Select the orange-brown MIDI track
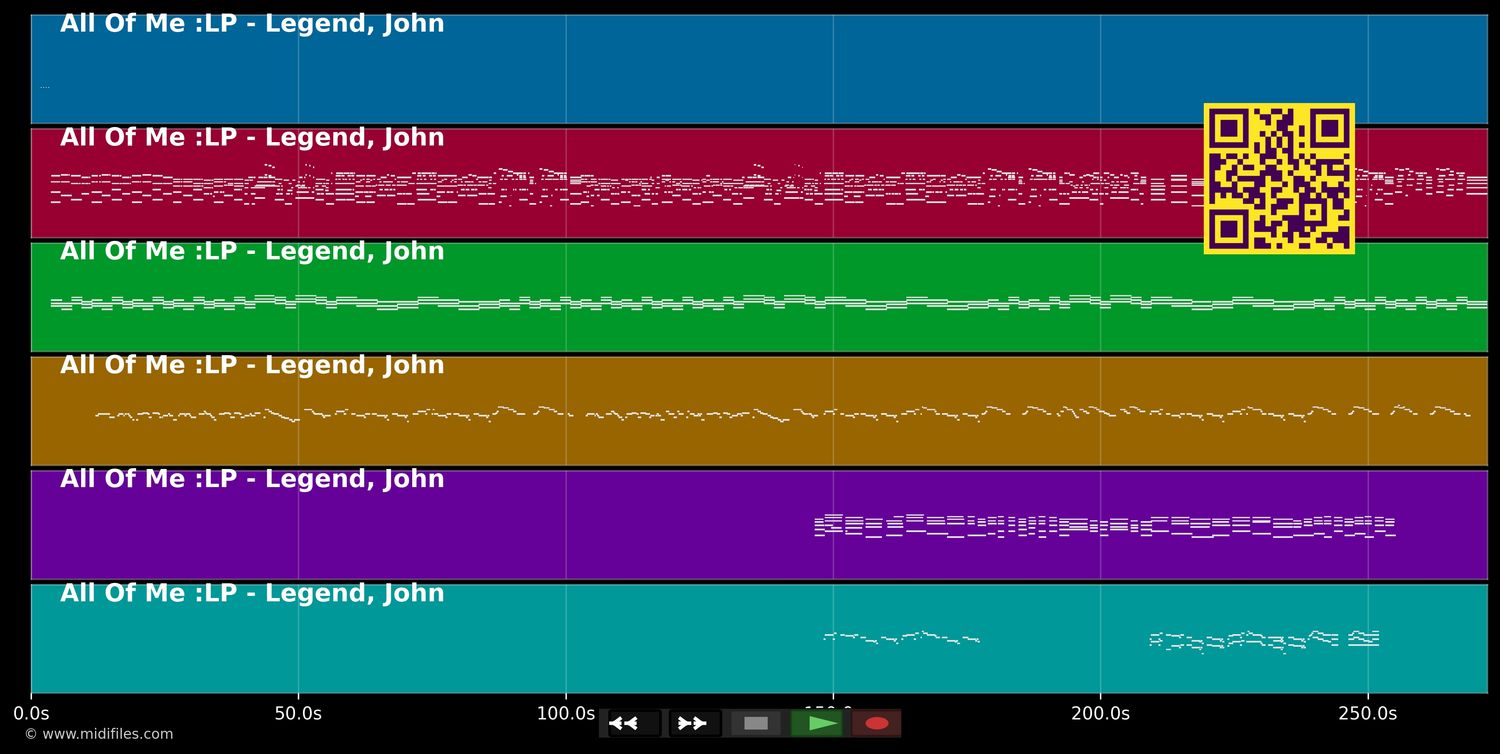The width and height of the screenshot is (1500, 754). tap(759, 411)
